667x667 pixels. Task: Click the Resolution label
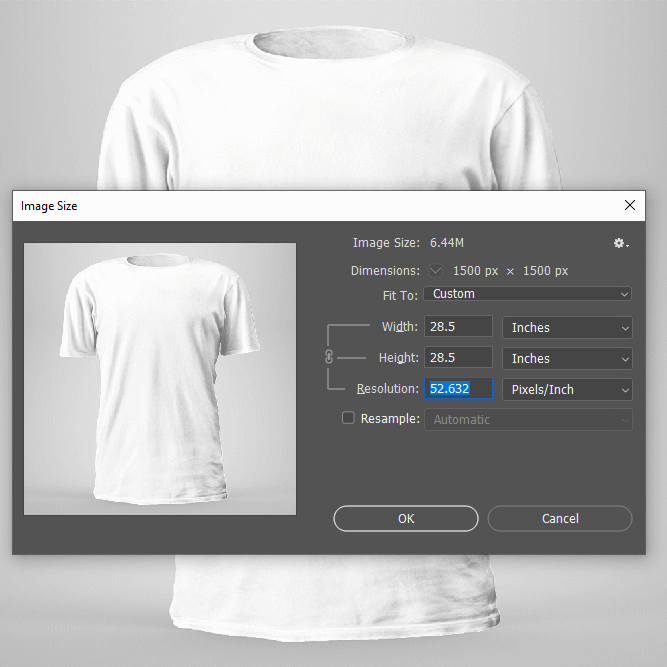(388, 389)
